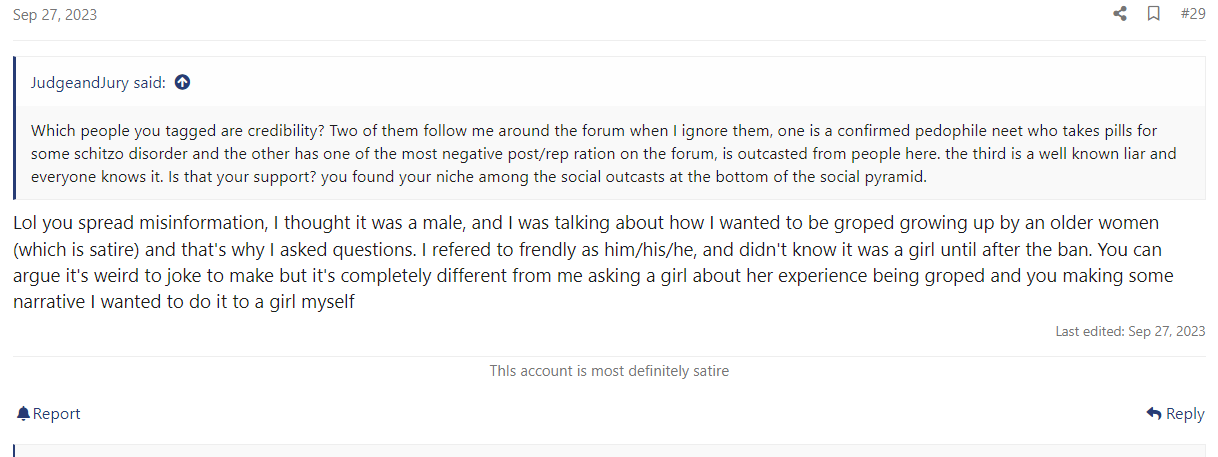Click the partially visible quote block at bottom
Screen dimensions: 1218x457
tap(609, 451)
